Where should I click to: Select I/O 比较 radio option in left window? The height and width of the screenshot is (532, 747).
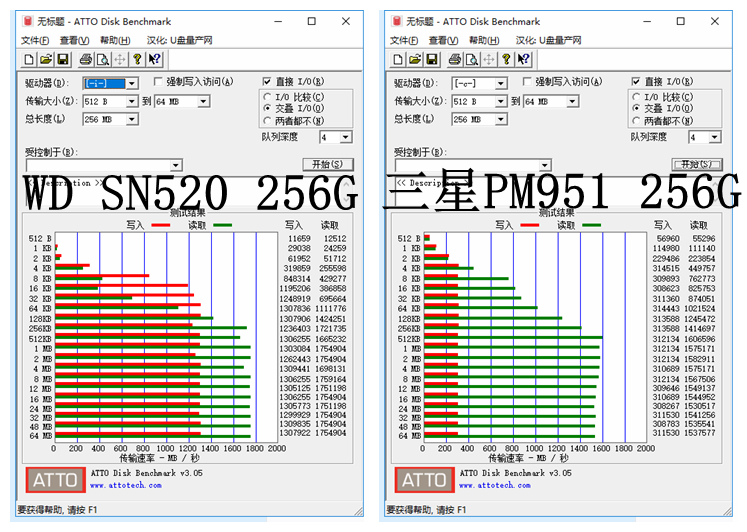[267, 97]
